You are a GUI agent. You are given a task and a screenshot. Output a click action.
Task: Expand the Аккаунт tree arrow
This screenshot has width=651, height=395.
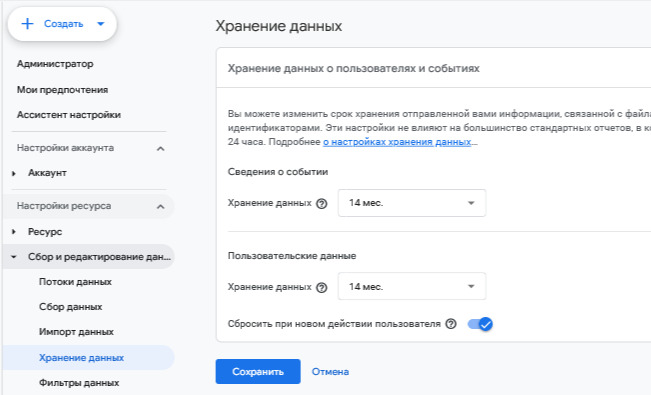pyautogui.click(x=14, y=173)
